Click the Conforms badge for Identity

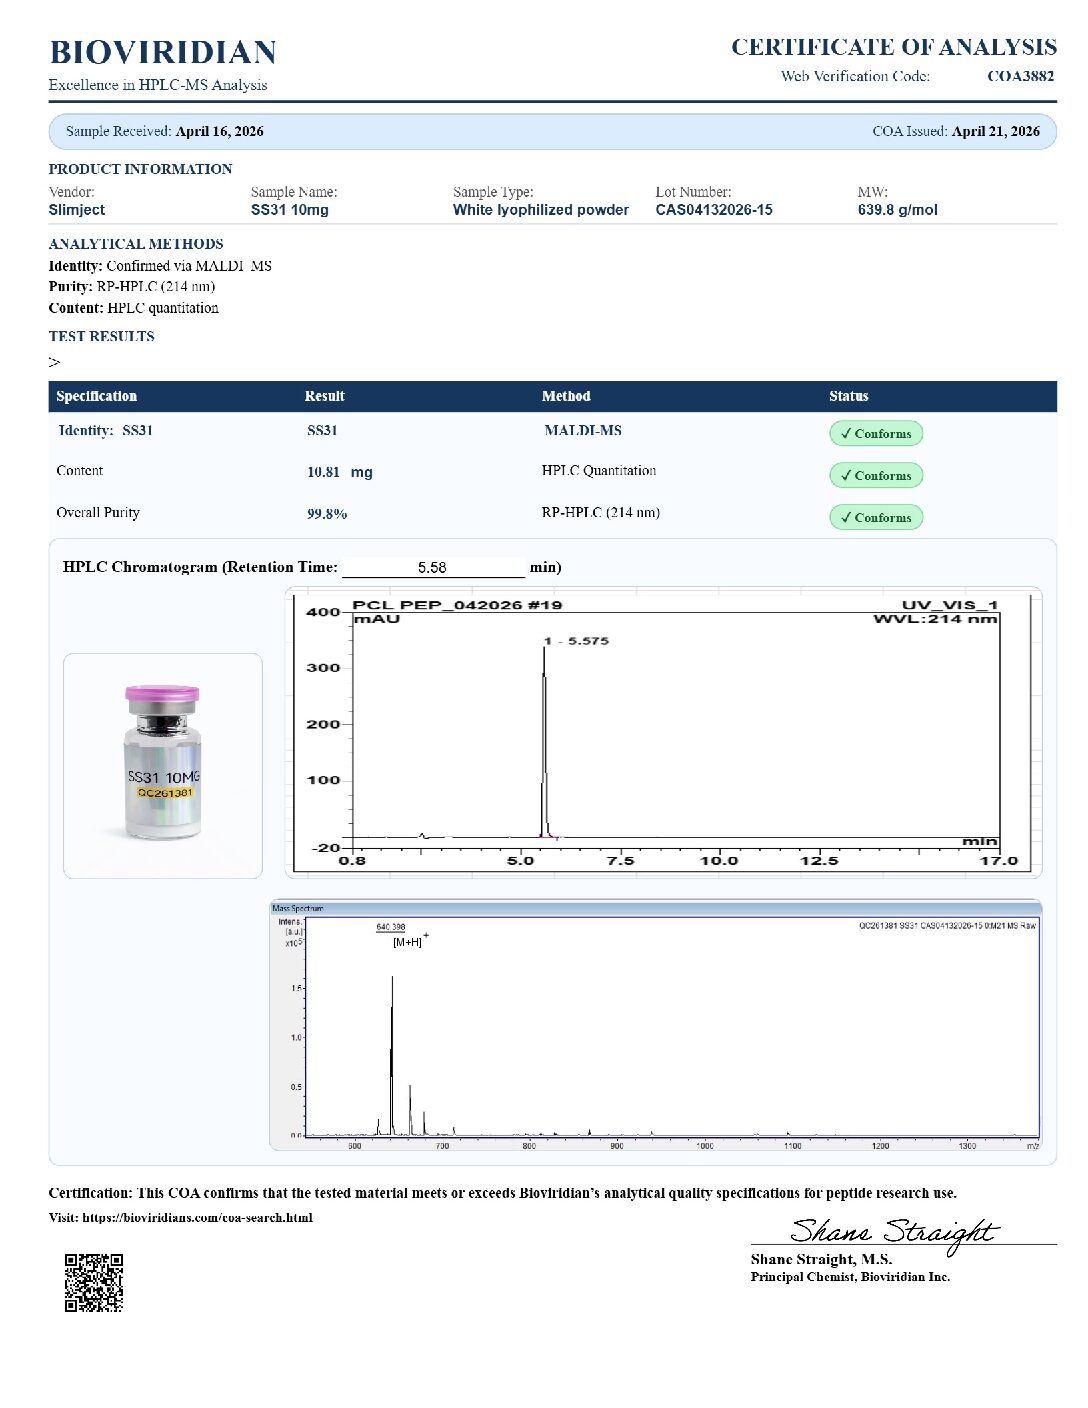tap(875, 433)
